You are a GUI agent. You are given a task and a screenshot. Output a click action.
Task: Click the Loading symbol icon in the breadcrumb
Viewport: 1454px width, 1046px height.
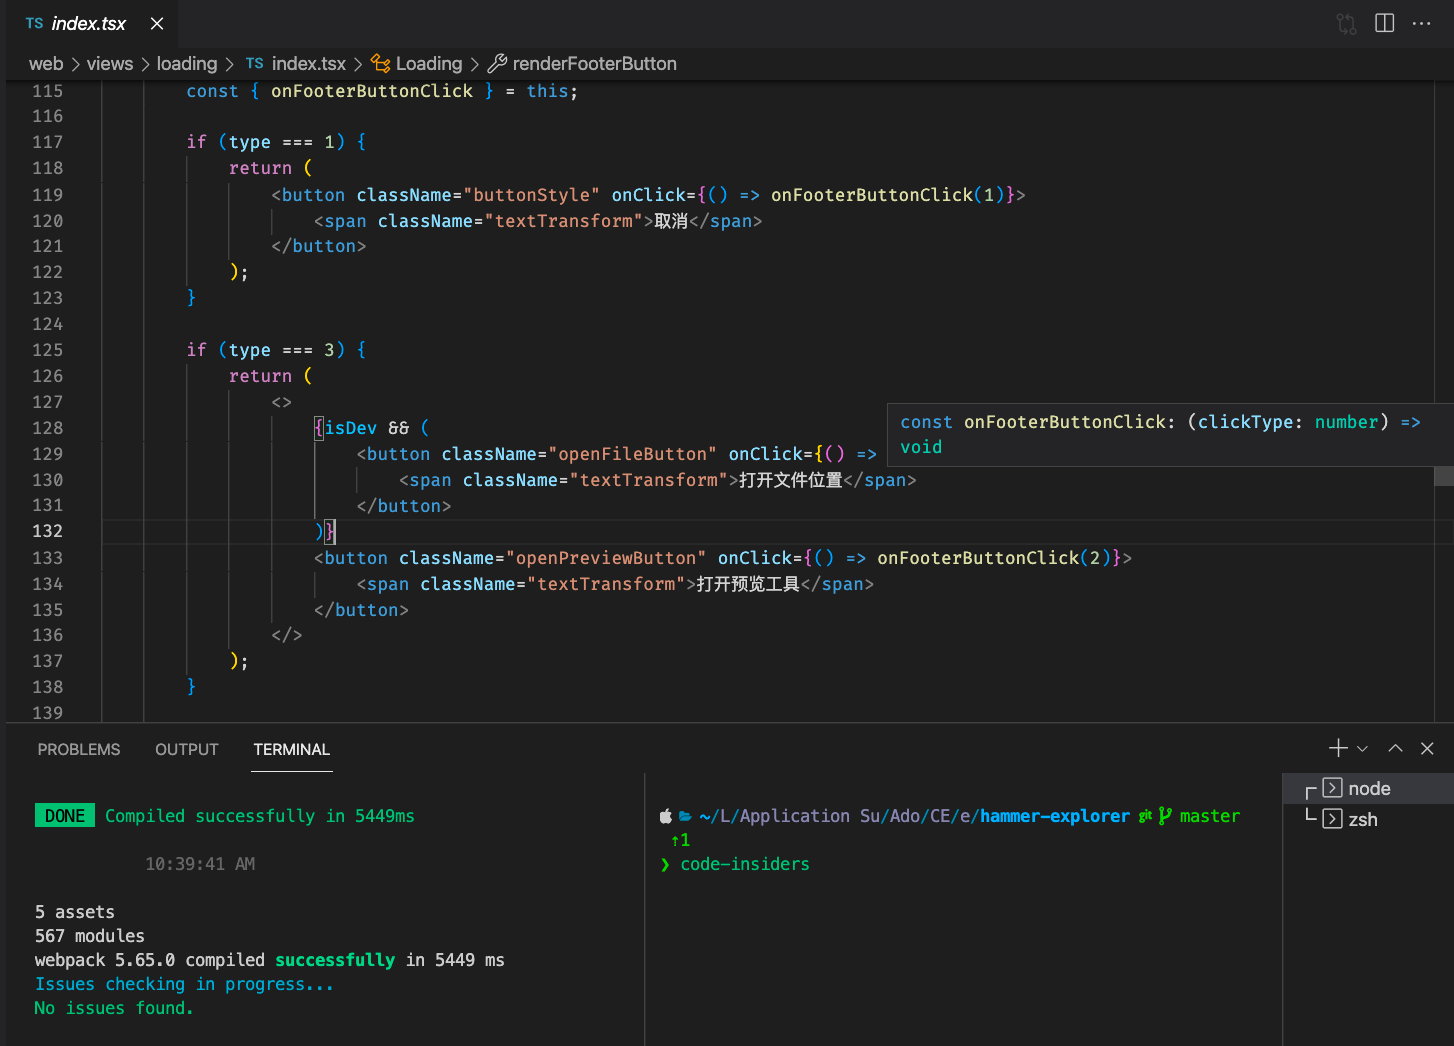[x=380, y=63]
